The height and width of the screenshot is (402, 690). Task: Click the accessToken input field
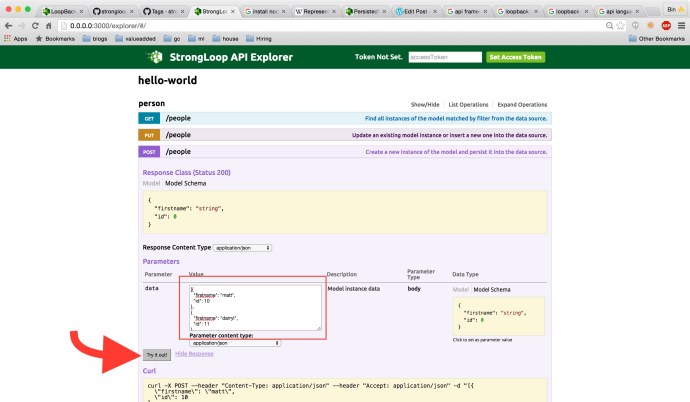(445, 57)
